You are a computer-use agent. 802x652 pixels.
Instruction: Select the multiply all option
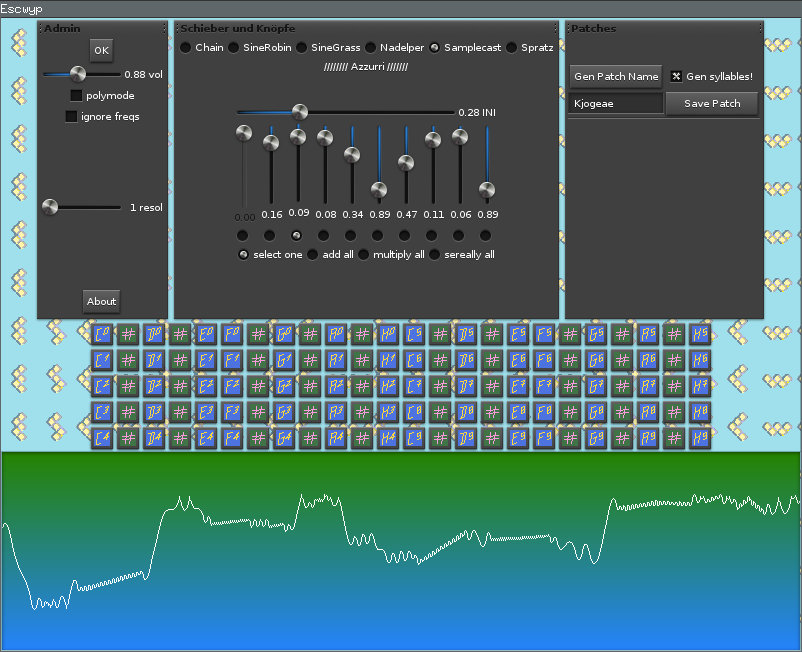pos(365,255)
